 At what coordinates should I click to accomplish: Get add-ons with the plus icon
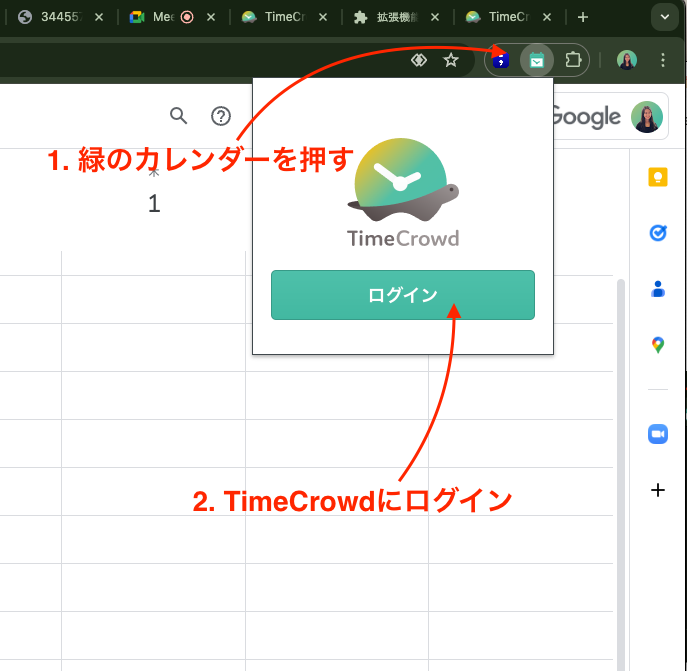coord(658,490)
